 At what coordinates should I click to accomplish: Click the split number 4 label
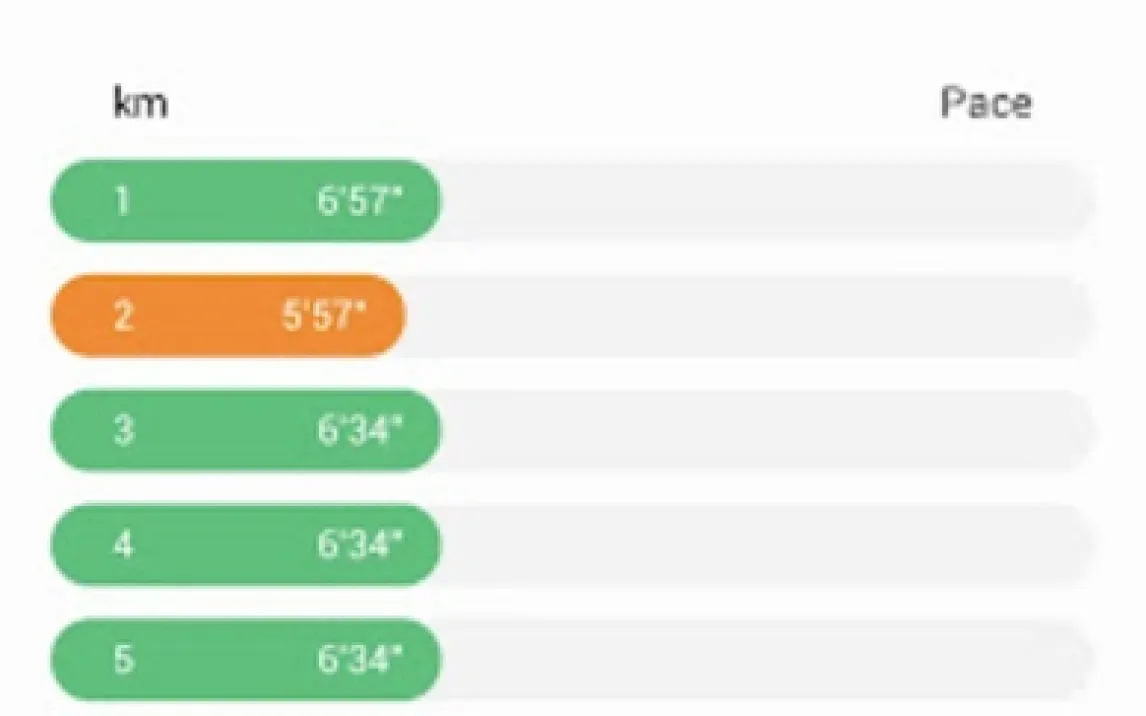[124, 544]
